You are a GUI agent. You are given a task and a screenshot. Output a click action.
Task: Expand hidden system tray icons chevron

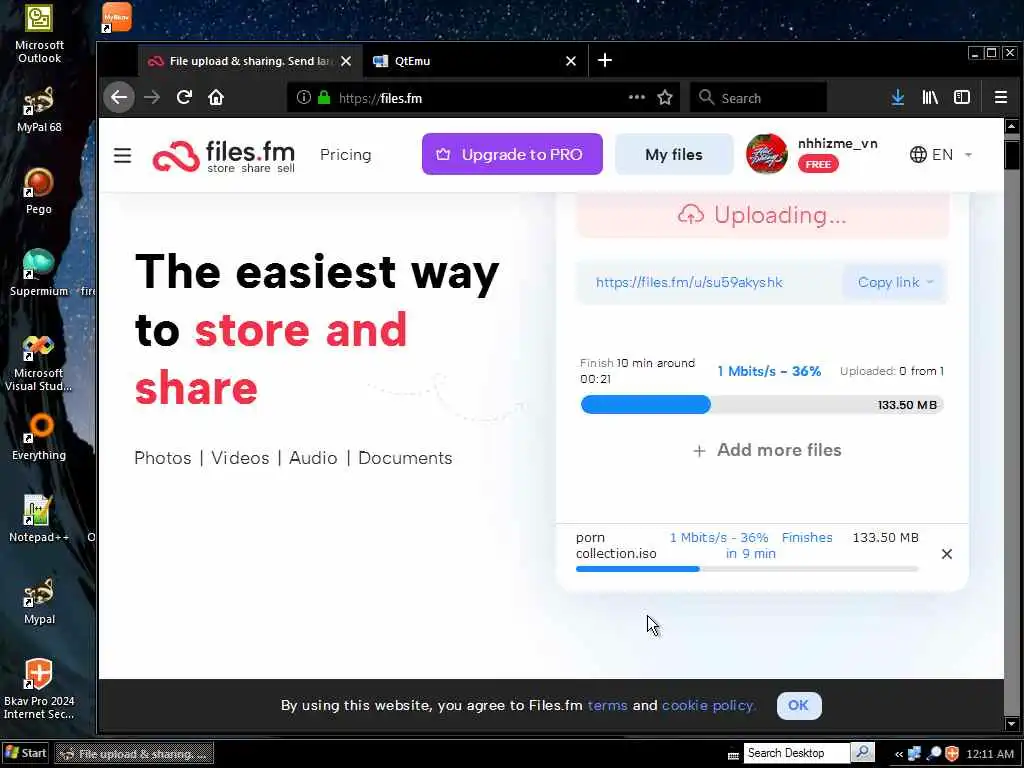[x=899, y=754]
